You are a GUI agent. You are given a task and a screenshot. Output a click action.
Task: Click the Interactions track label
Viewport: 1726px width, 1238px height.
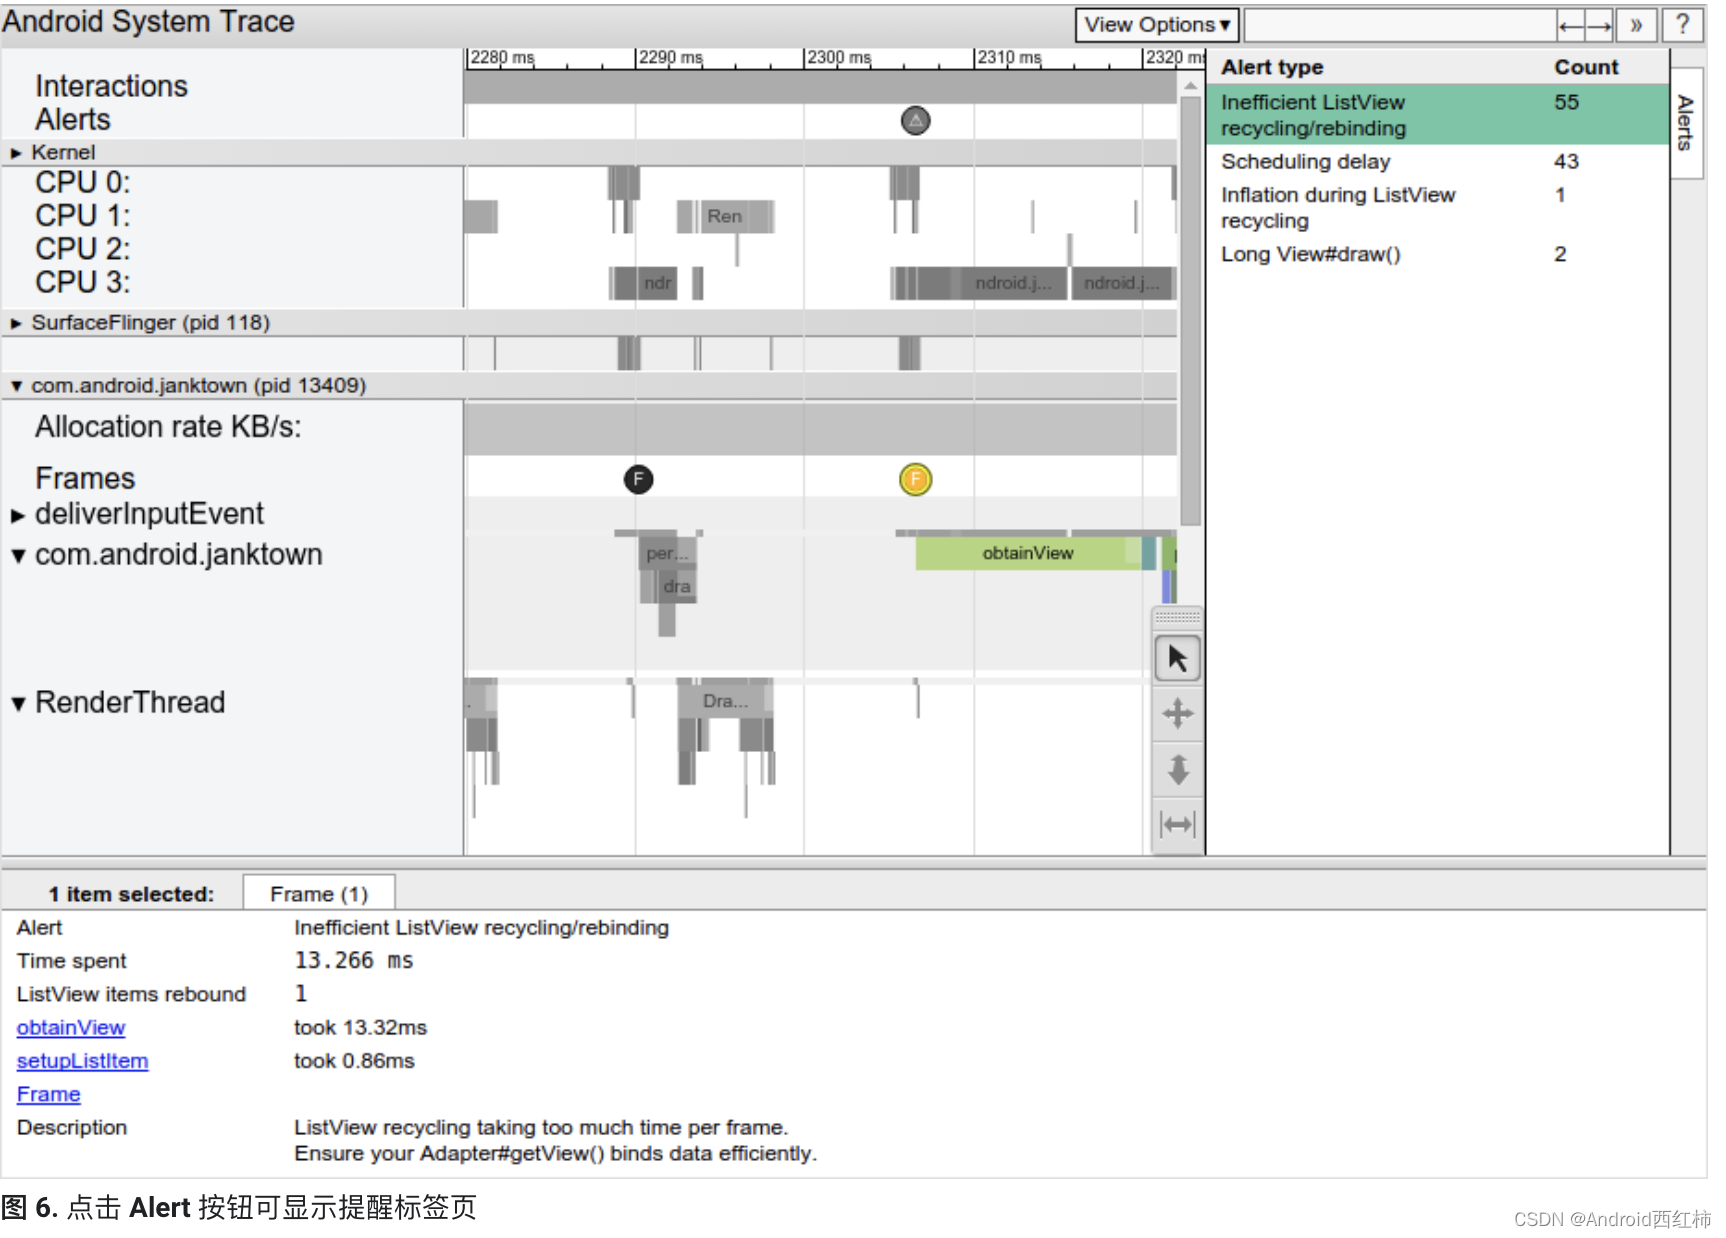pos(111,86)
